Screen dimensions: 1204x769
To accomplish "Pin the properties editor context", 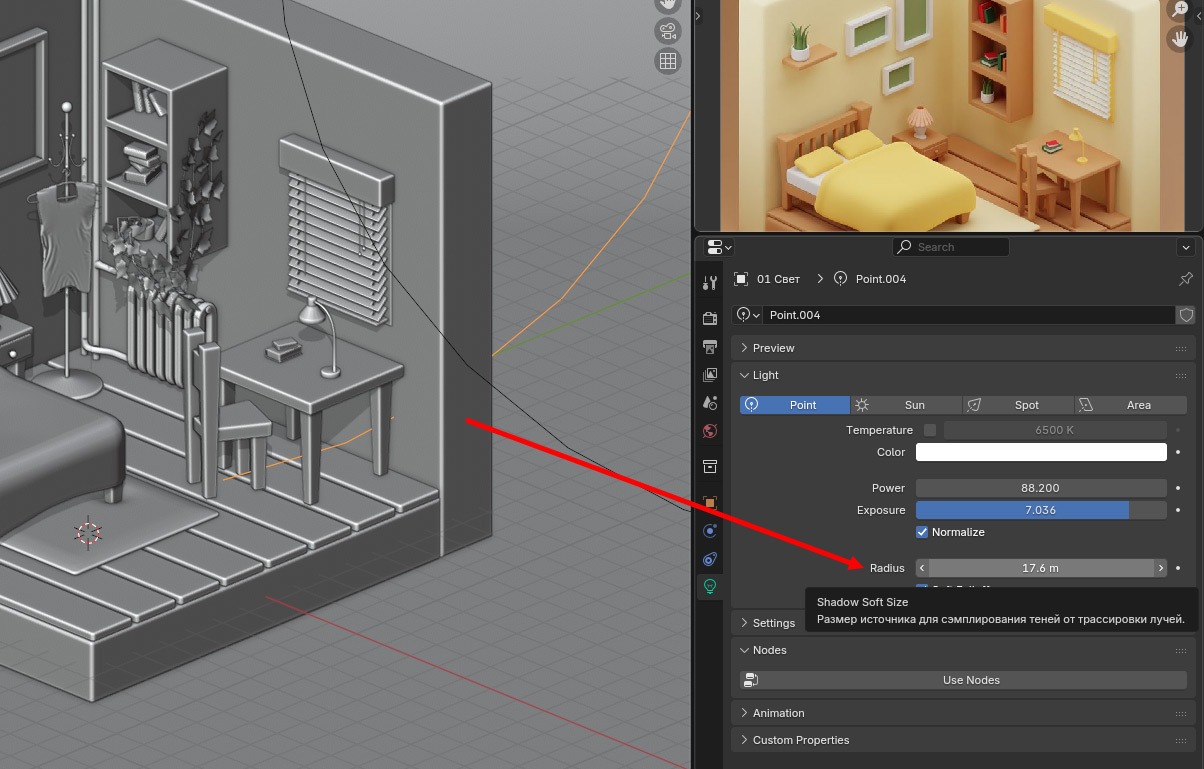I will point(1186,279).
